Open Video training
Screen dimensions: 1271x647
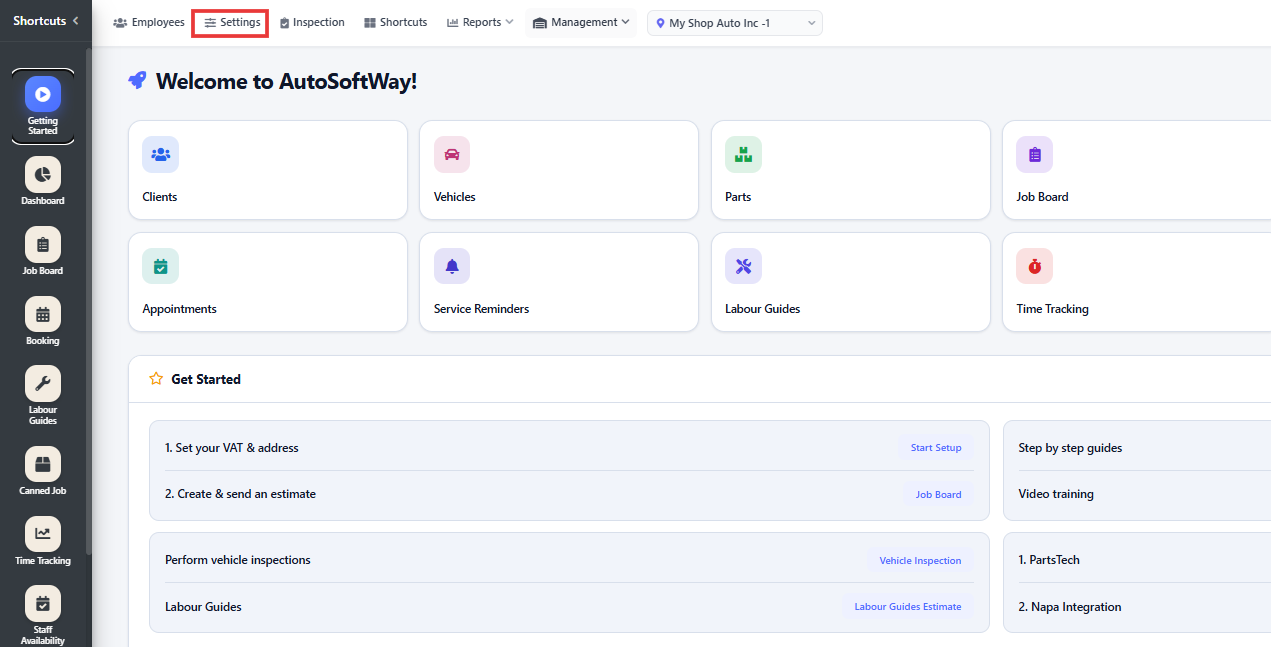(1056, 494)
